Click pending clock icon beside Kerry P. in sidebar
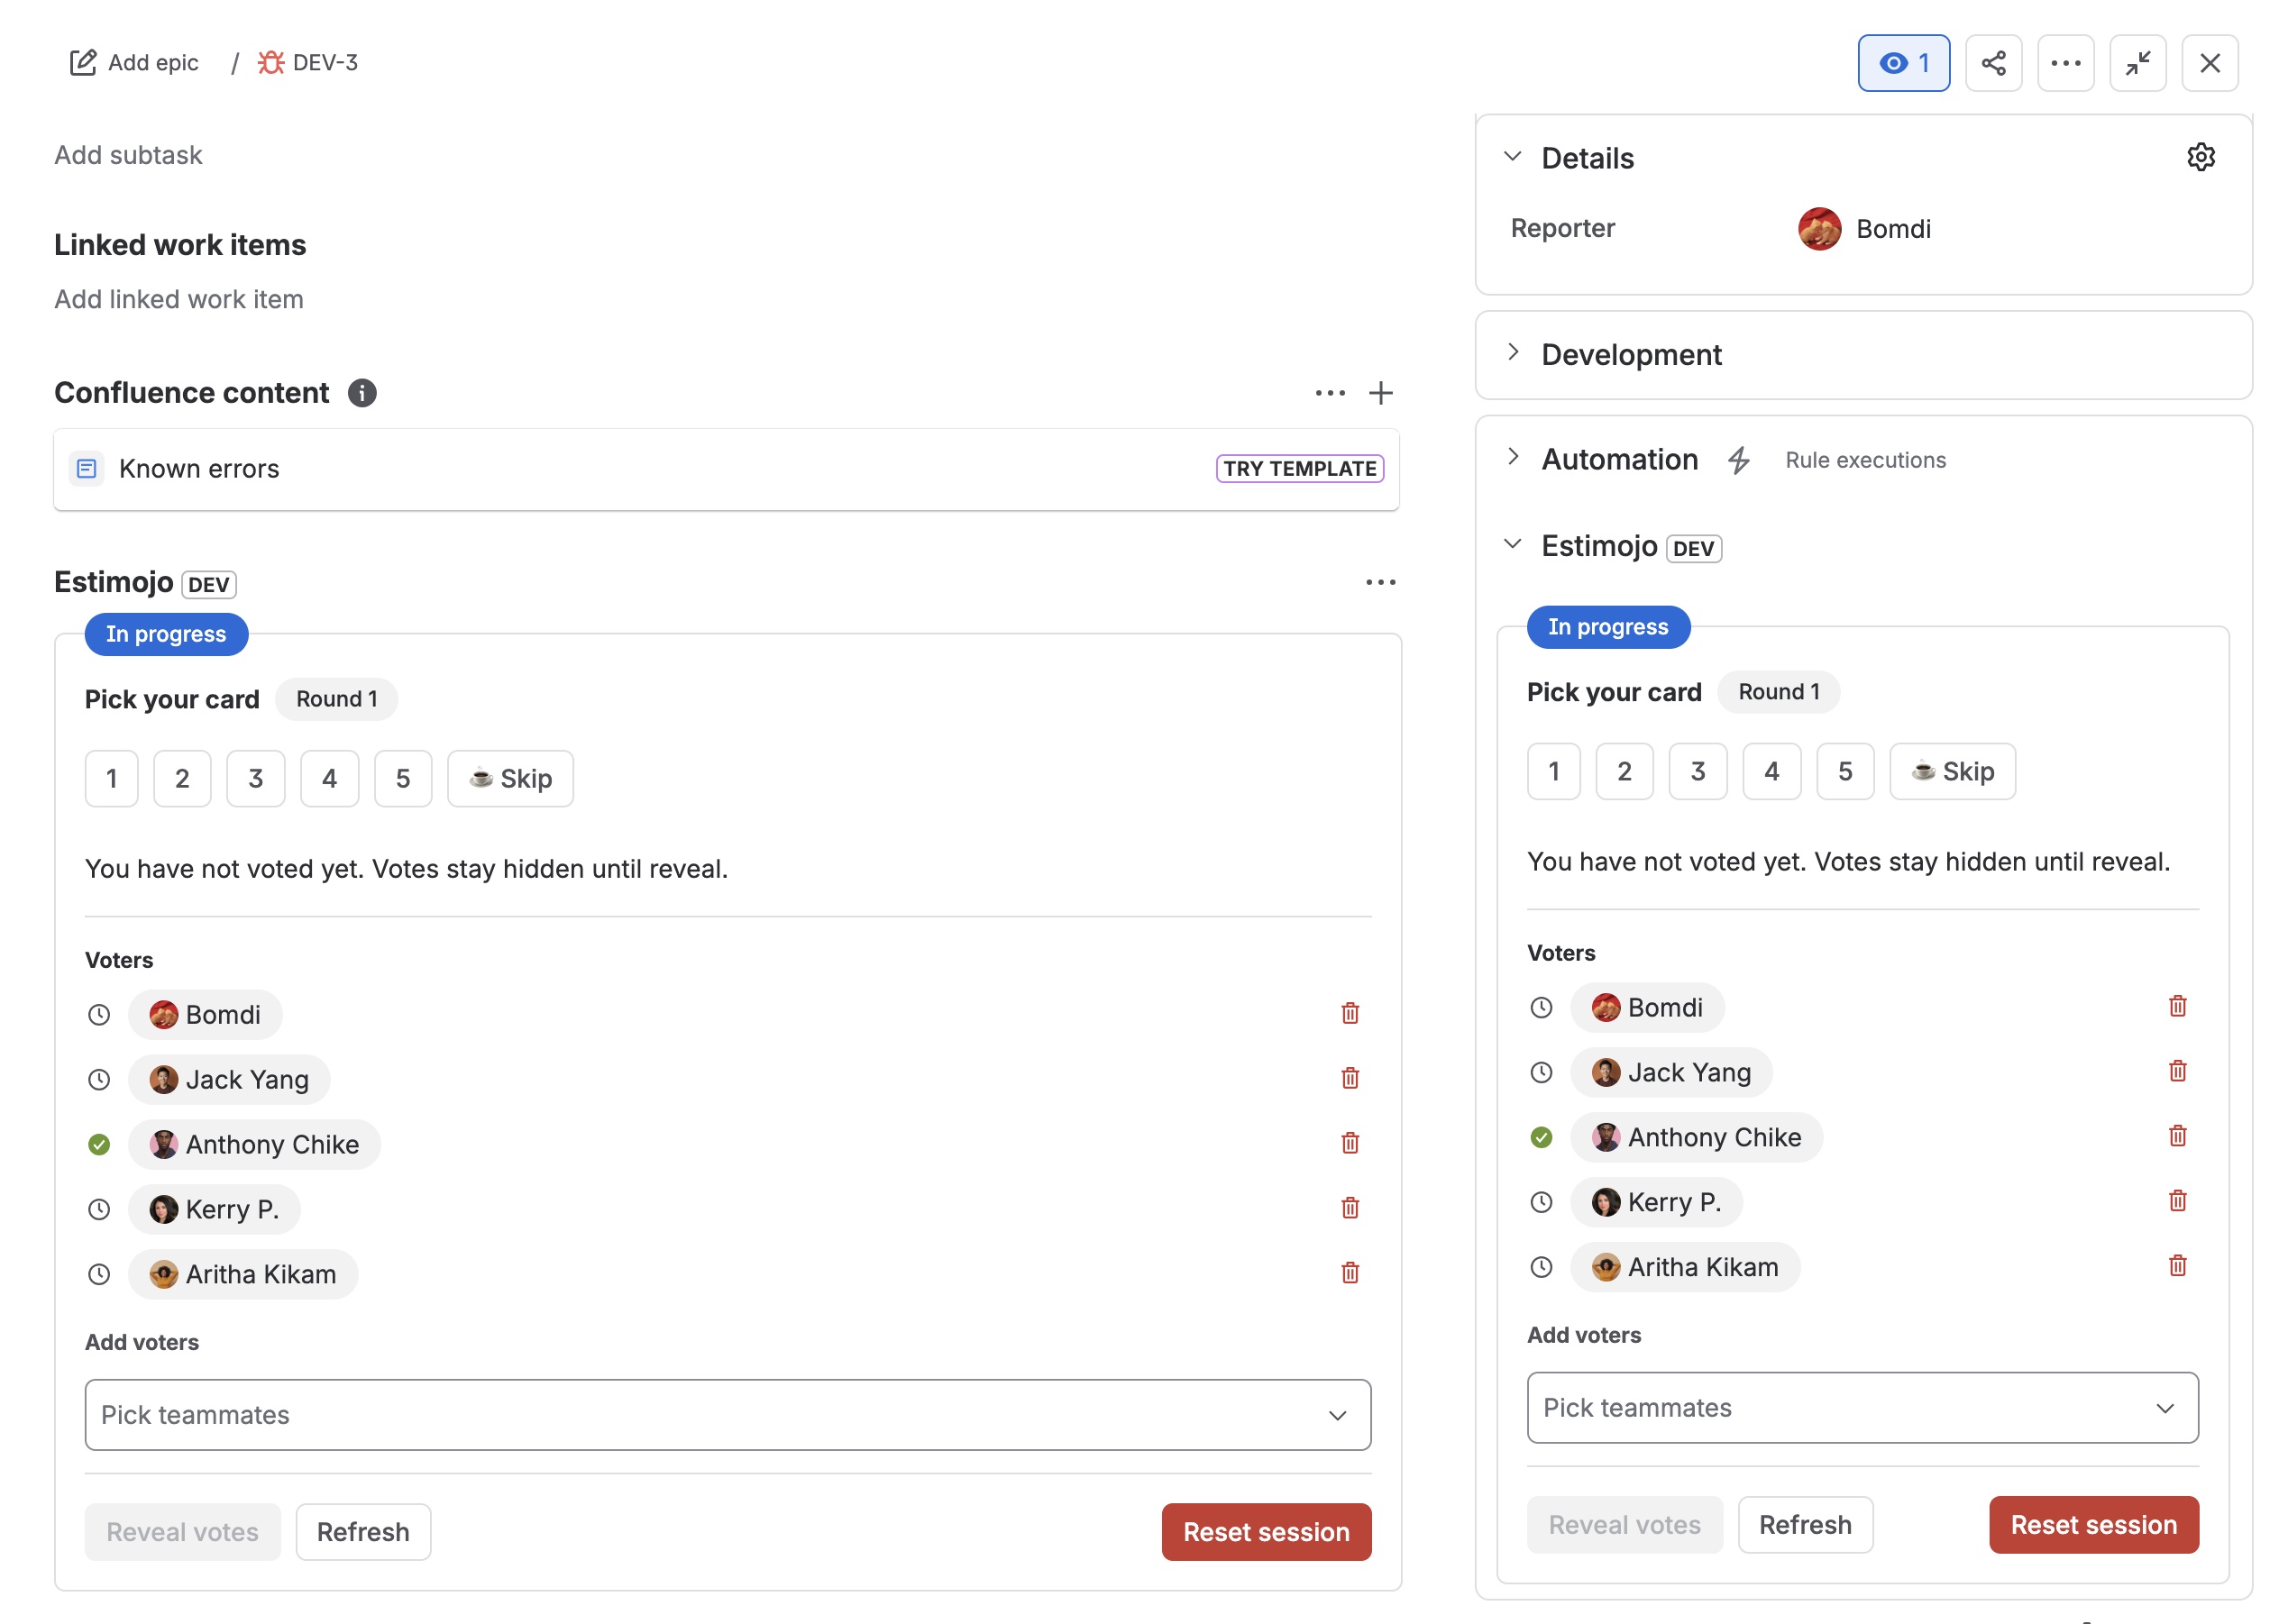Screen dimensions: 2288x1624 (1541, 1202)
